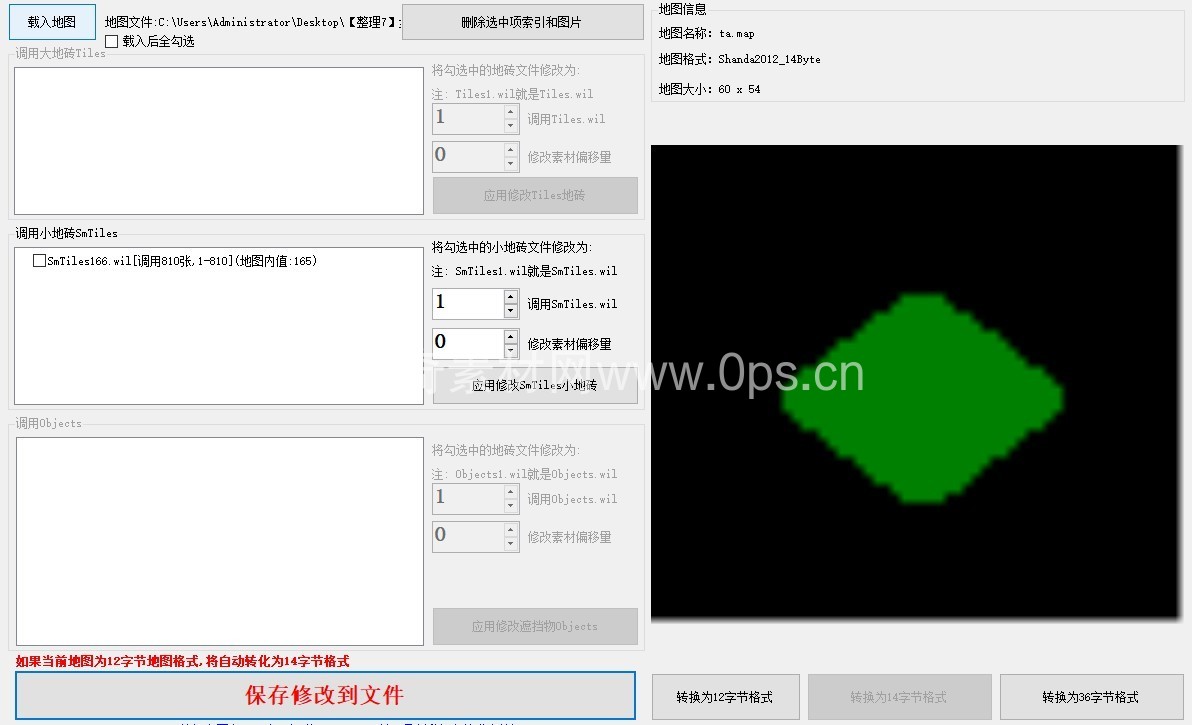Screen dimensions: 1192x725
Task: Decrease the 调用SmTiles.wil number with down arrow
Action: (x=511, y=311)
